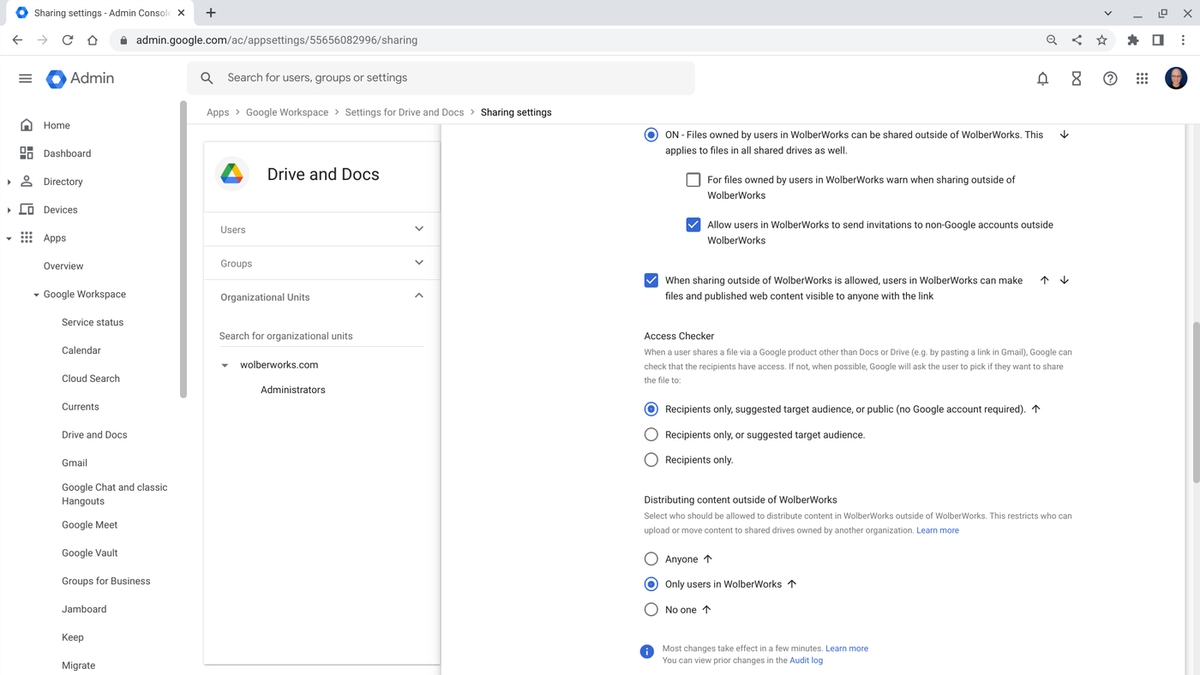Uncheck allowing invitations to non-Google accounts

[693, 224]
